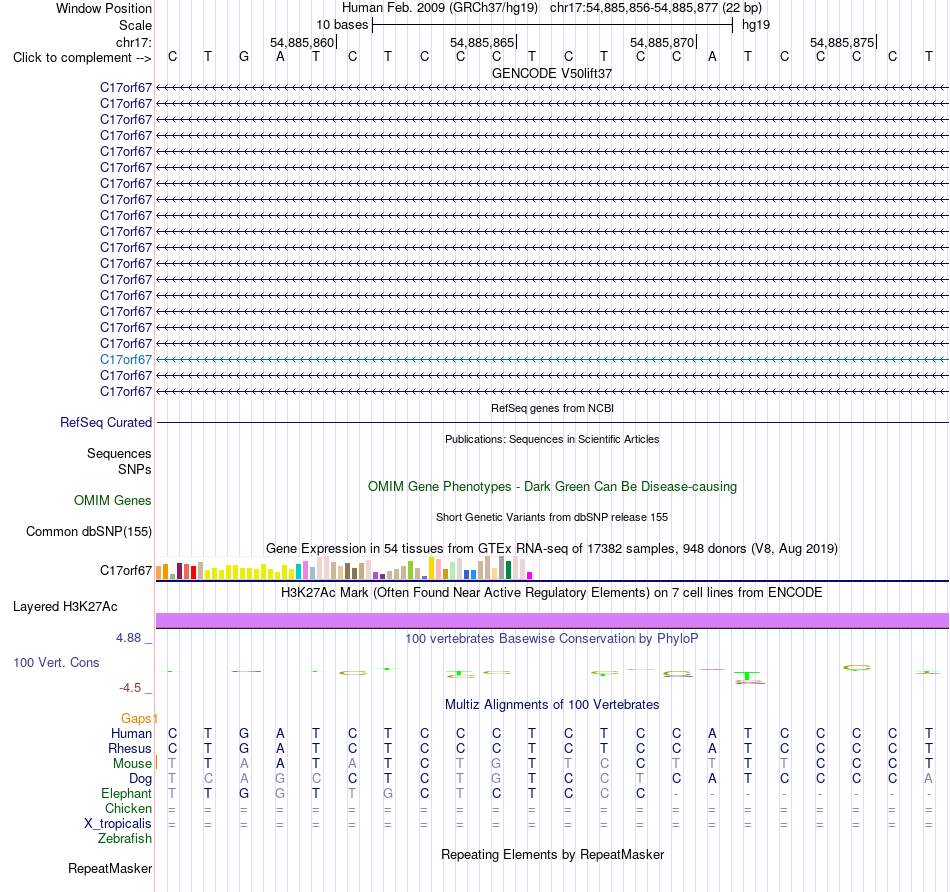The width and height of the screenshot is (950, 892).
Task: Open 'Repeating Elements by RepeatMasker' track title
Action: tap(552, 855)
